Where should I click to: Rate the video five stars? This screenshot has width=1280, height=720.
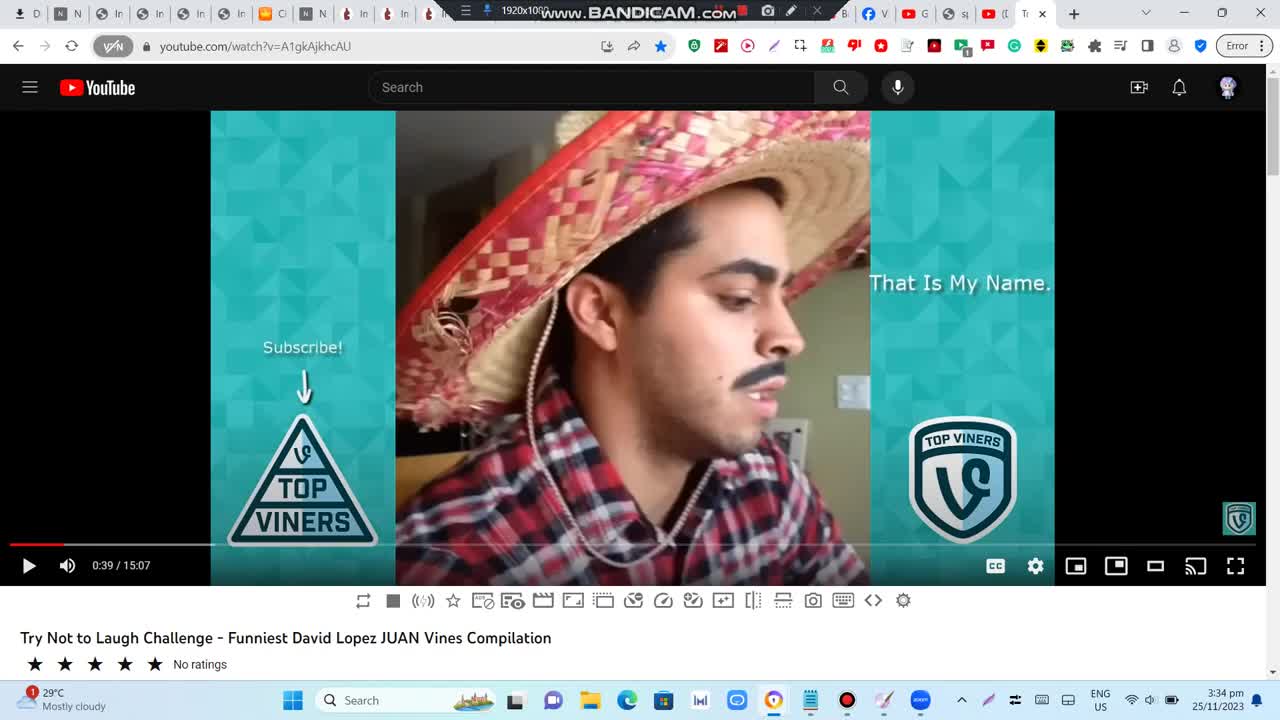coord(155,664)
